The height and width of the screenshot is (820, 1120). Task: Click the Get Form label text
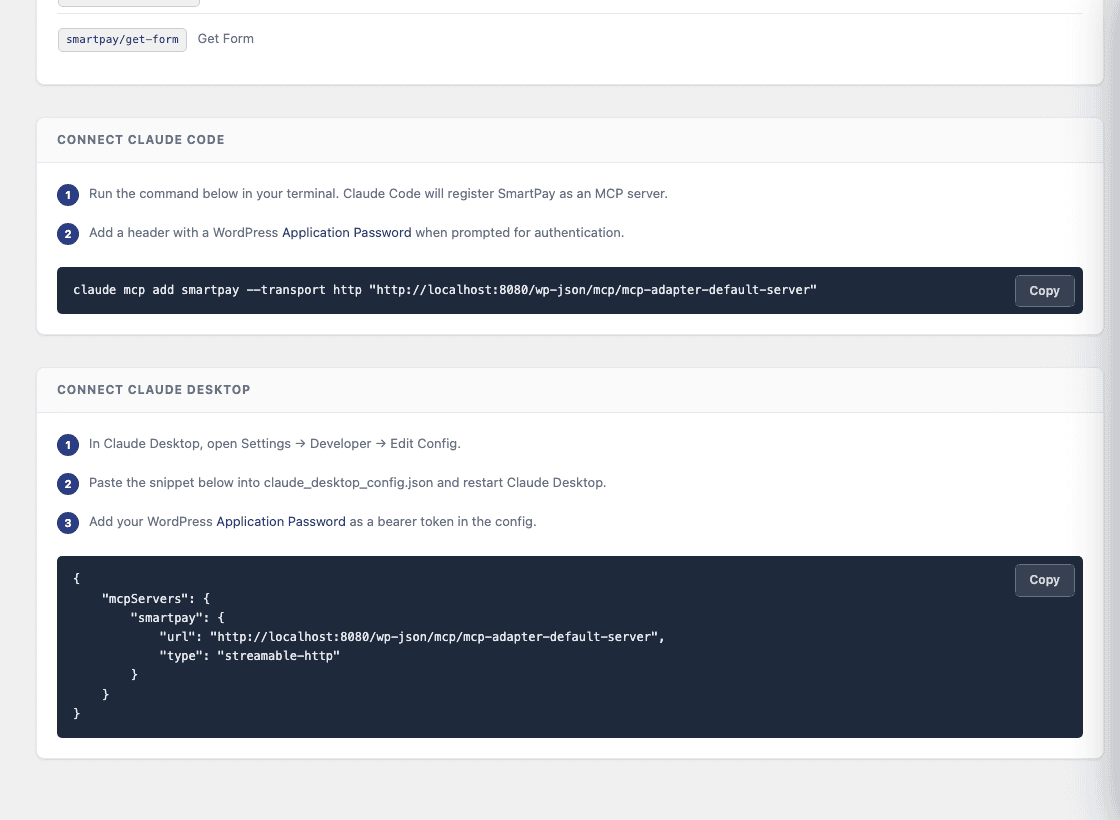[226, 39]
